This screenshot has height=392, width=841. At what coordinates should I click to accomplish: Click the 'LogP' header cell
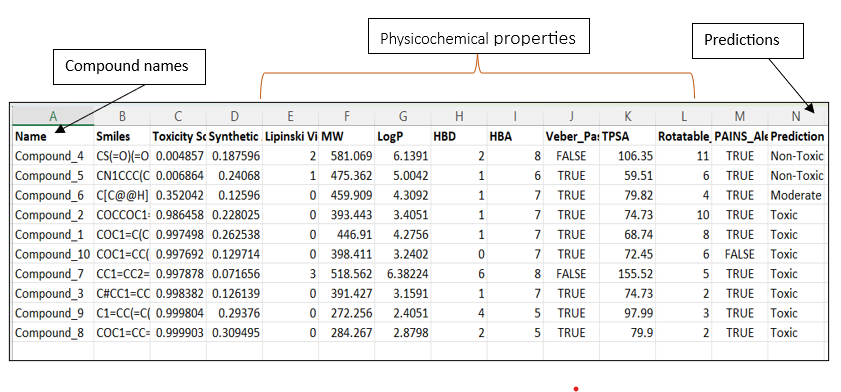coord(403,136)
